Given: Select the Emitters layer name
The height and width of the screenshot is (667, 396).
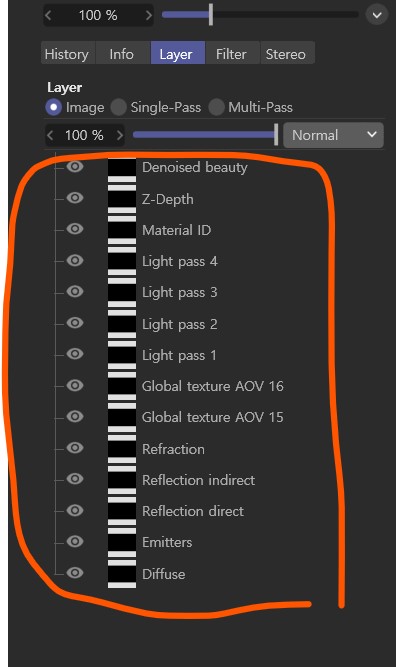Looking at the screenshot, I should coord(167,542).
